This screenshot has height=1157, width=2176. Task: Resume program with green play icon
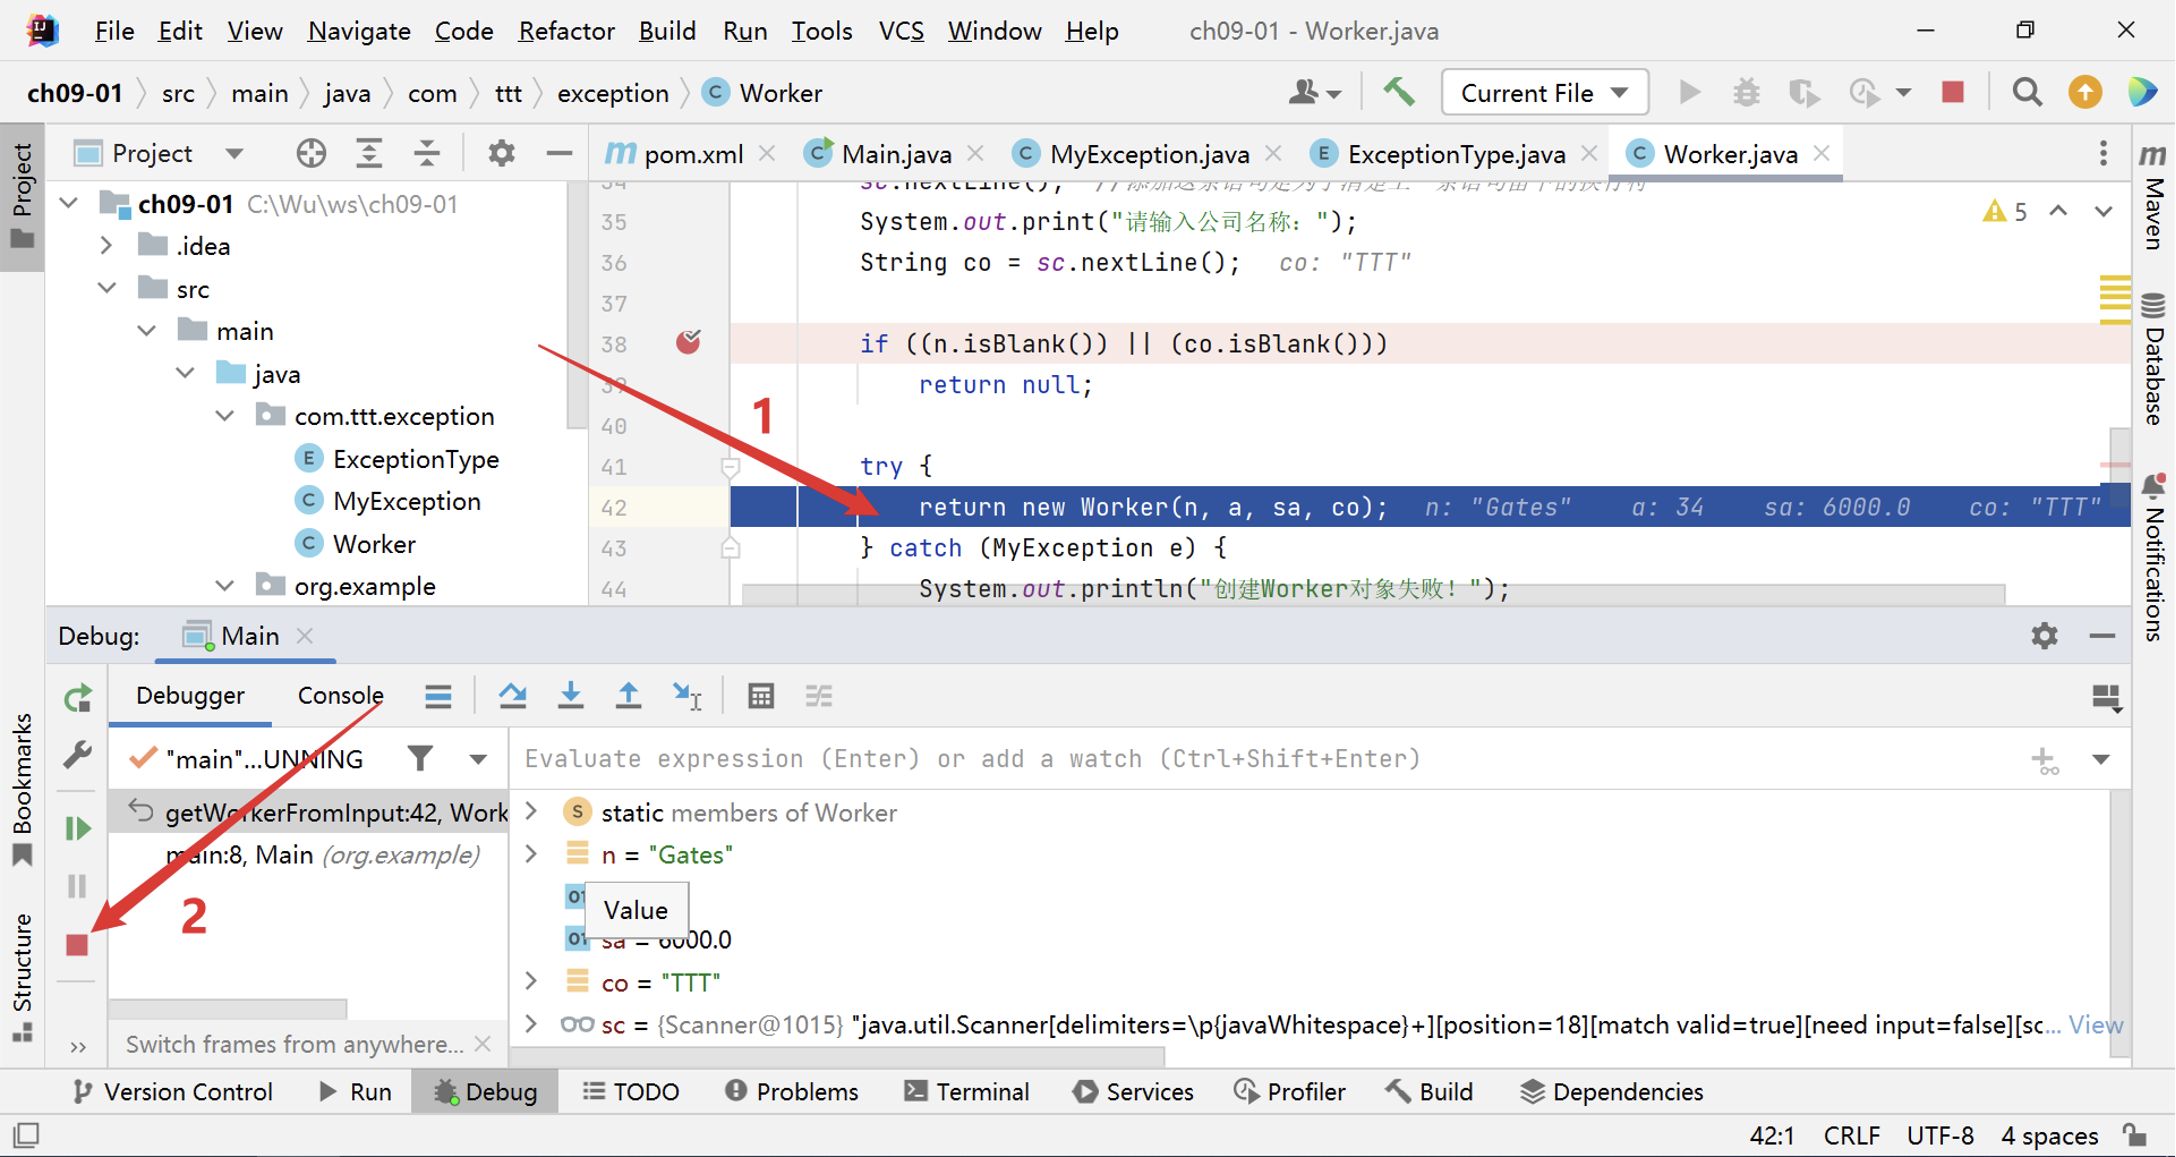[77, 828]
